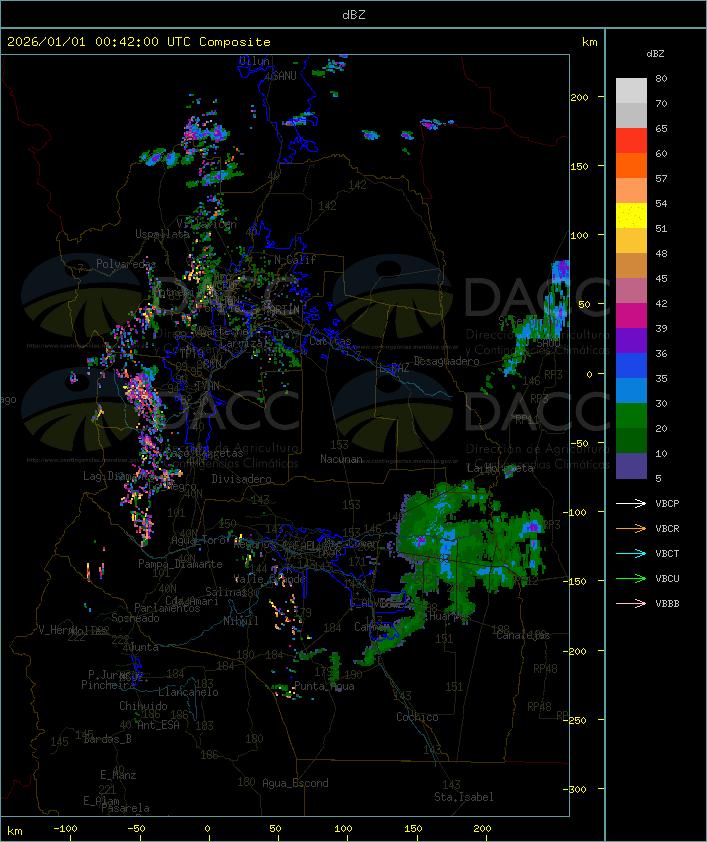Click the Sosneado place label

pyautogui.click(x=135, y=618)
